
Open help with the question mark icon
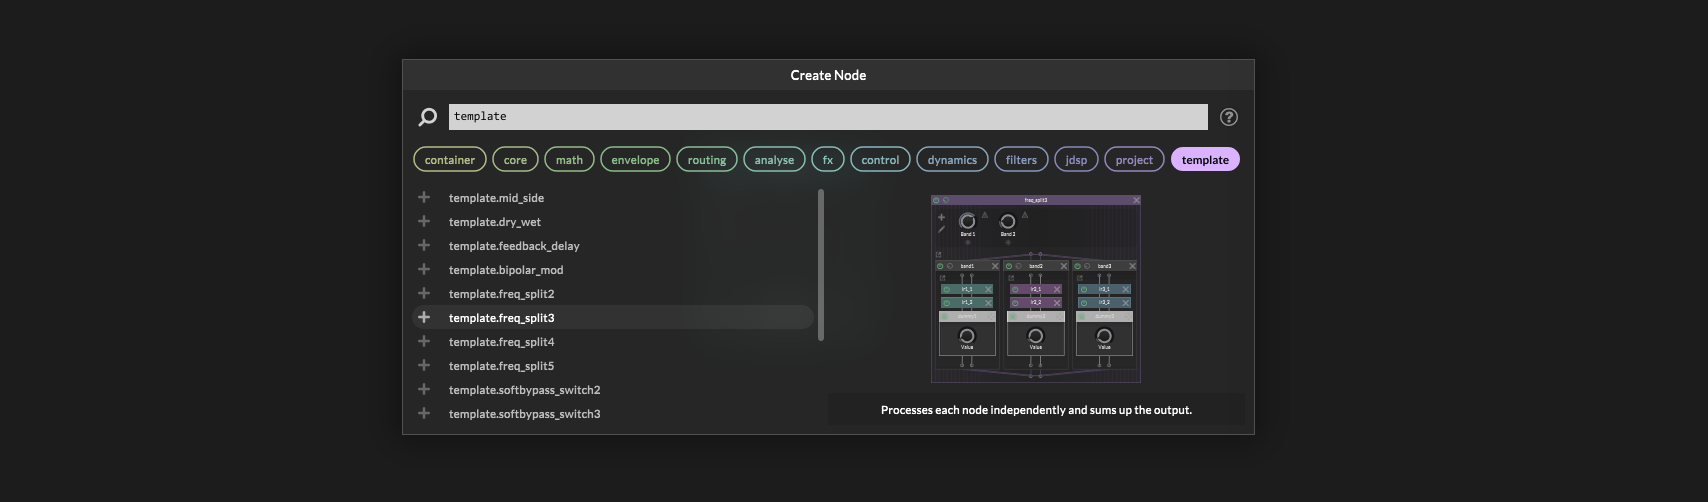[1229, 117]
